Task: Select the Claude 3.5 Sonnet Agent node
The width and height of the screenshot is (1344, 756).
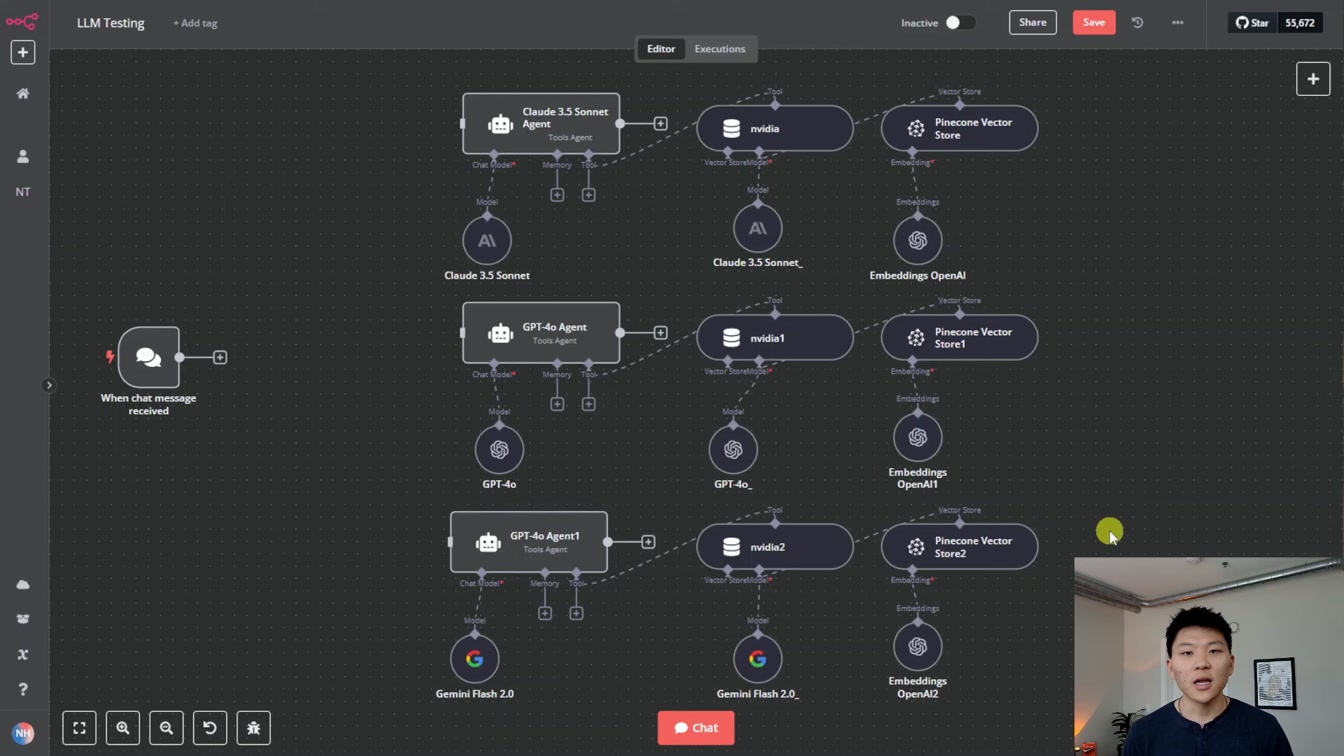Action: [541, 123]
